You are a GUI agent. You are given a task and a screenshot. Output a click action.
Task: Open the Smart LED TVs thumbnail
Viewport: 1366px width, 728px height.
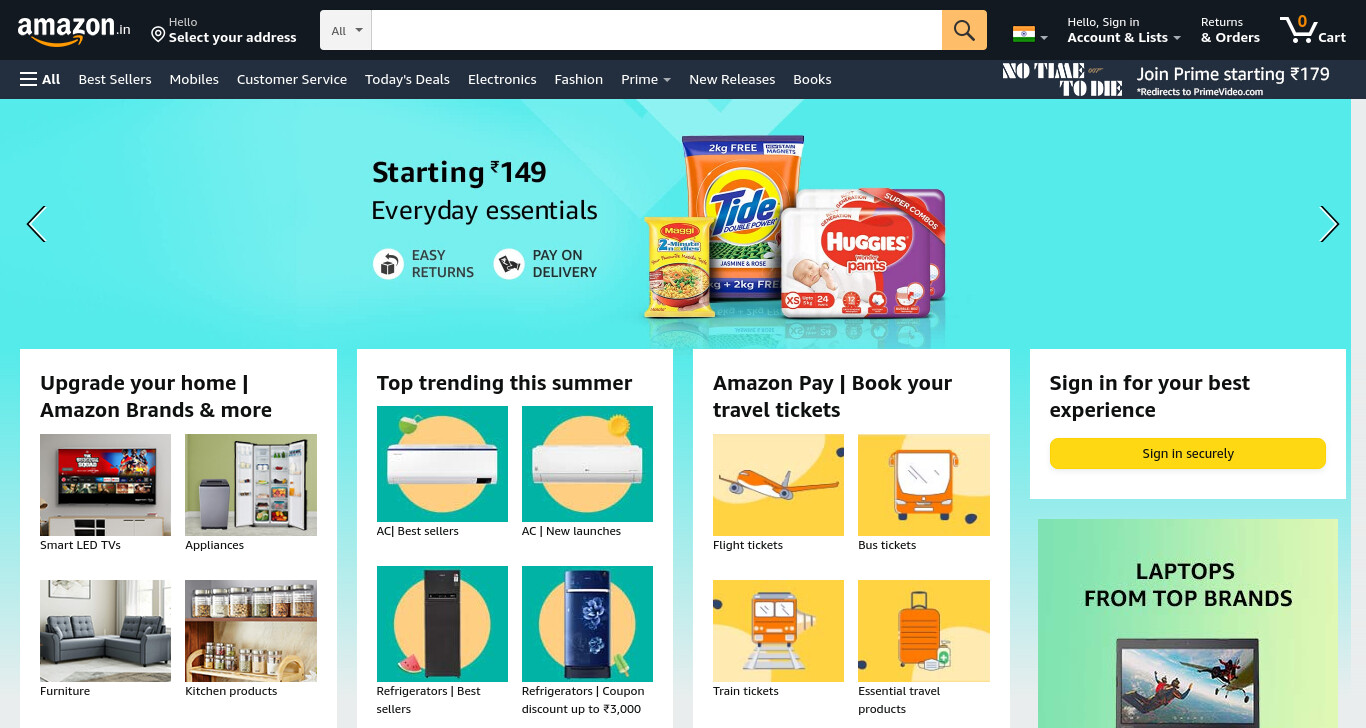tap(105, 485)
